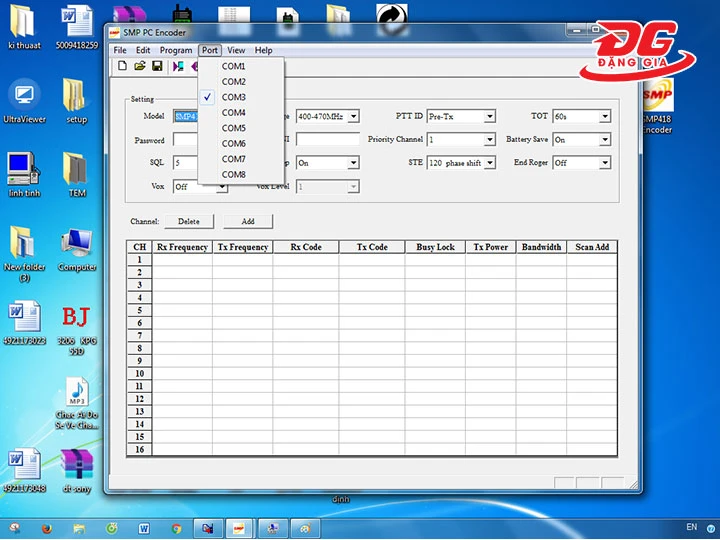The width and height of the screenshot is (720, 540).
Task: Click the Password input field
Action: click(185, 140)
